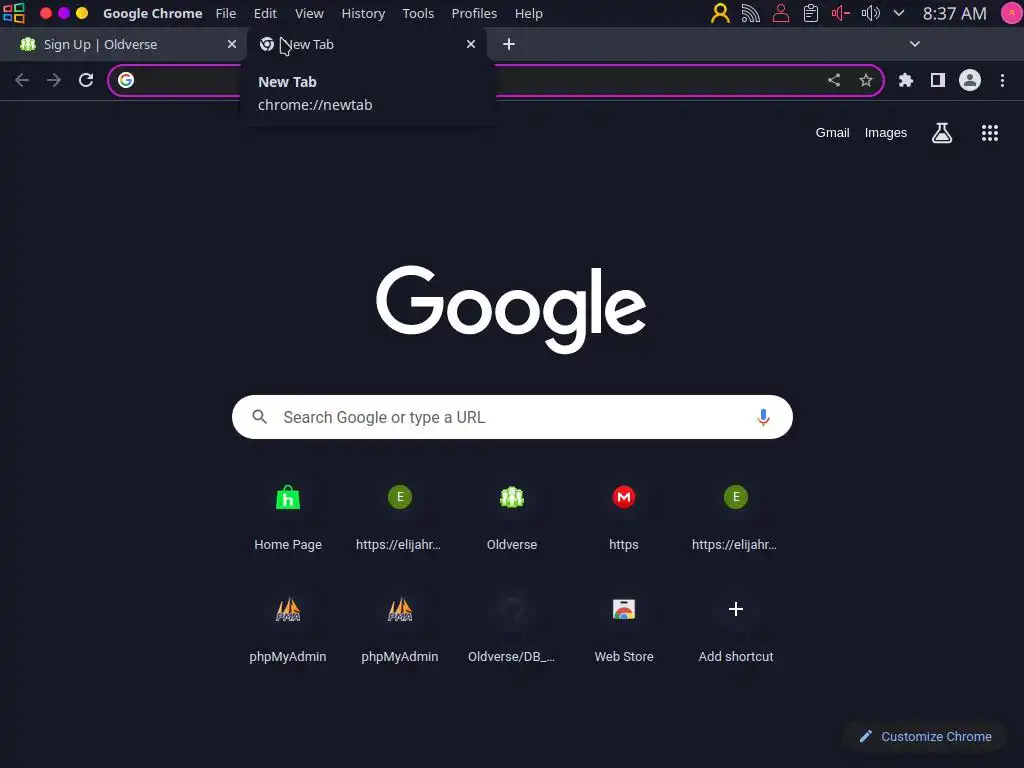The height and width of the screenshot is (768, 1024).
Task: Open the Extensions puzzle icon
Action: (x=906, y=80)
